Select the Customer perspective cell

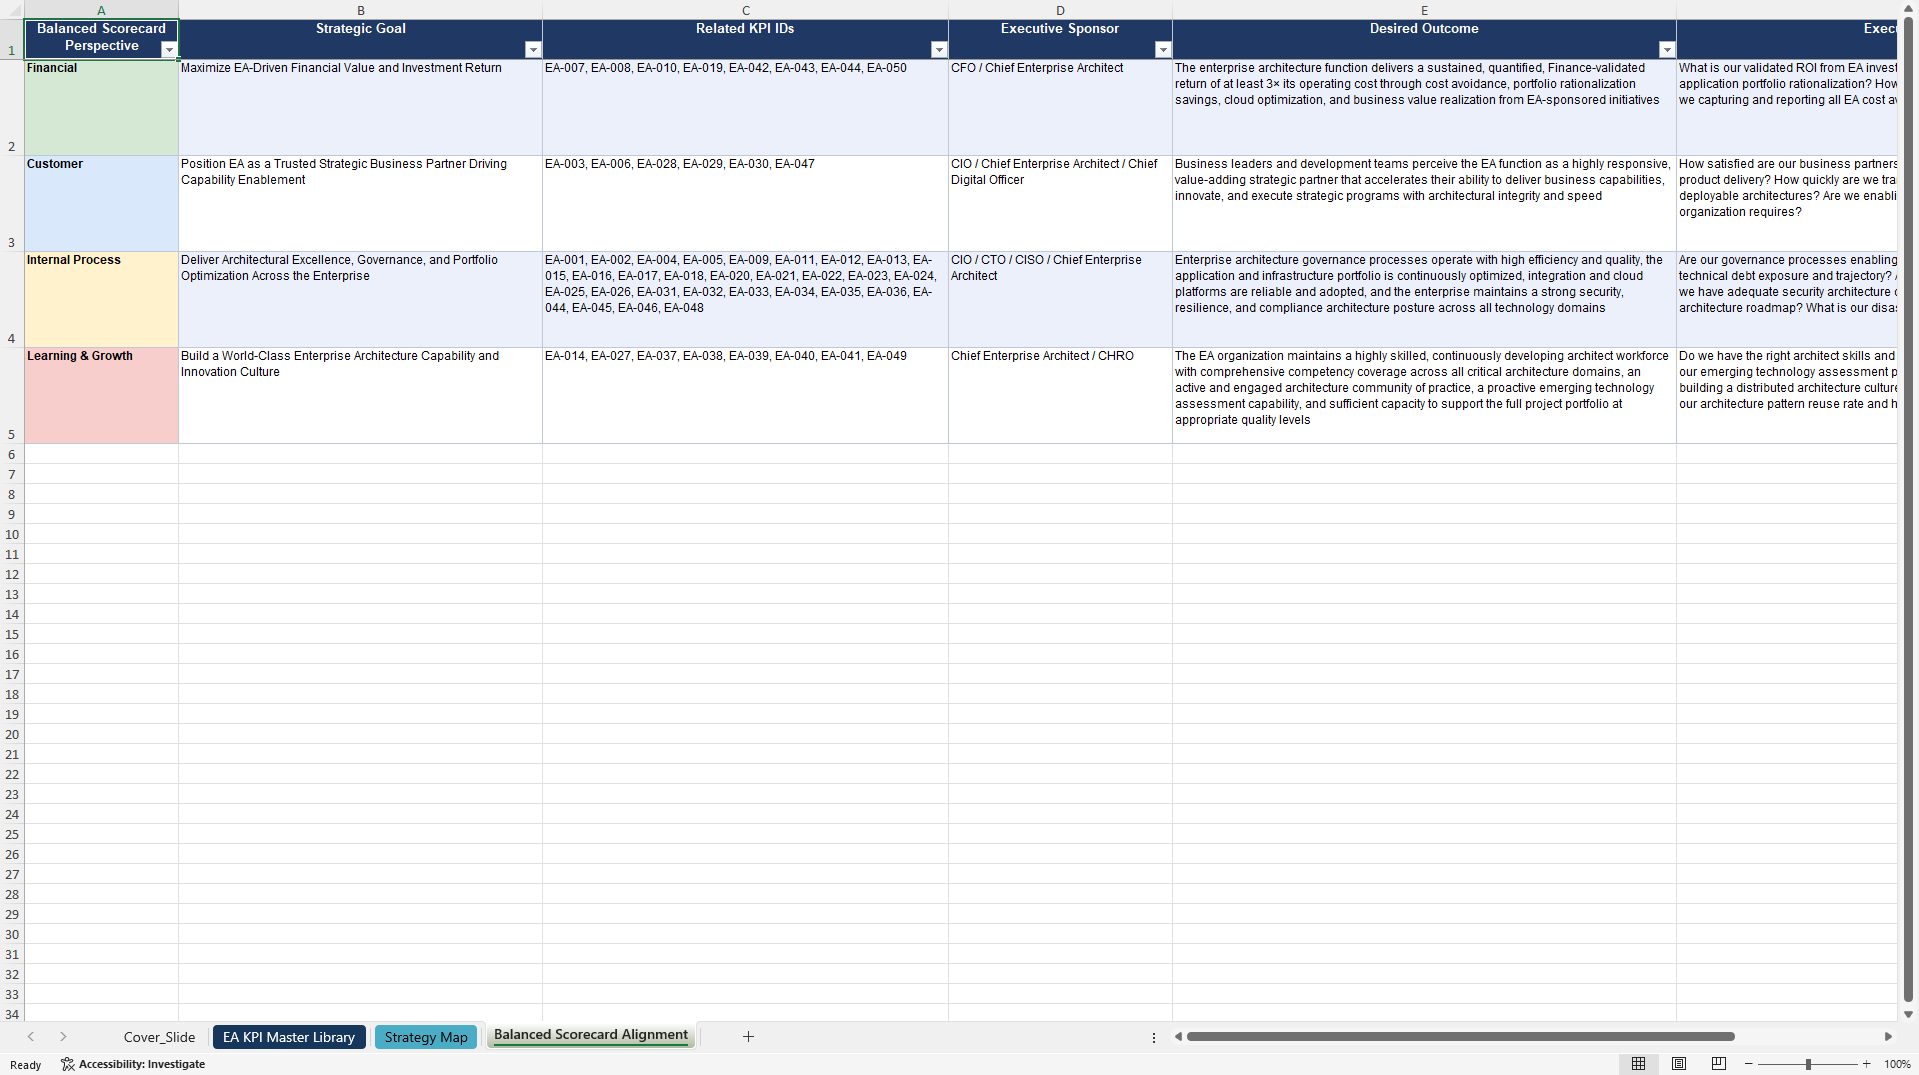coord(101,204)
